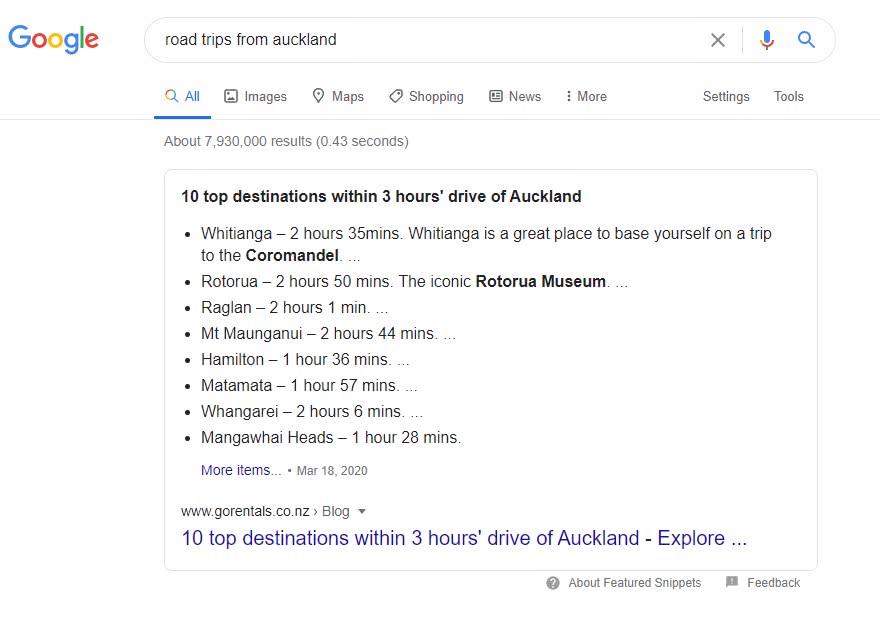The image size is (880, 617).
Task: Click the Feedback flag icon
Action: click(x=731, y=583)
